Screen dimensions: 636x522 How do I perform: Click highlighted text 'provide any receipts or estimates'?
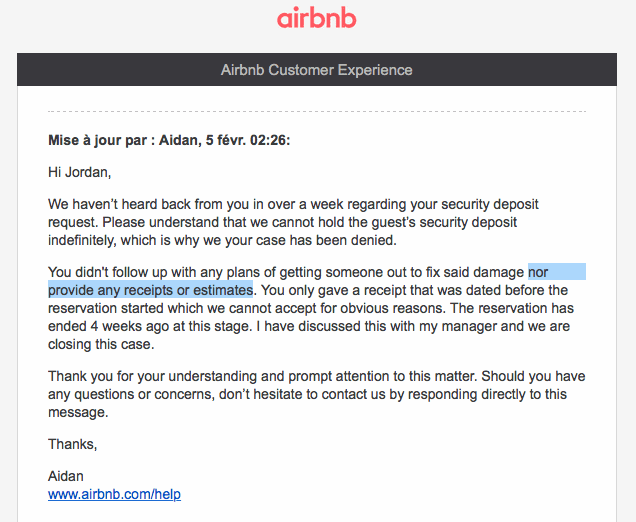[x=150, y=290]
